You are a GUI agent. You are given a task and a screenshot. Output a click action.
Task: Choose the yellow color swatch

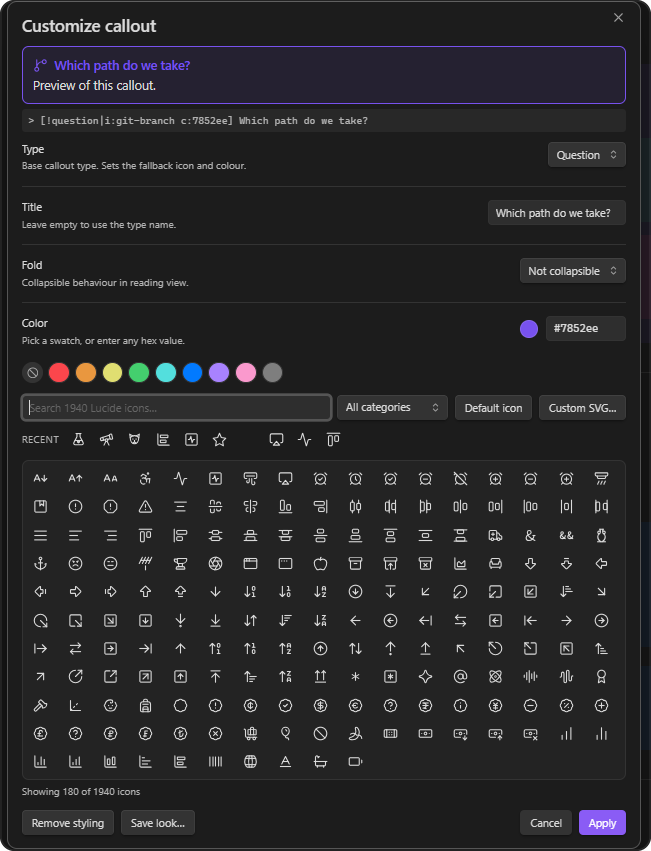(x=112, y=373)
